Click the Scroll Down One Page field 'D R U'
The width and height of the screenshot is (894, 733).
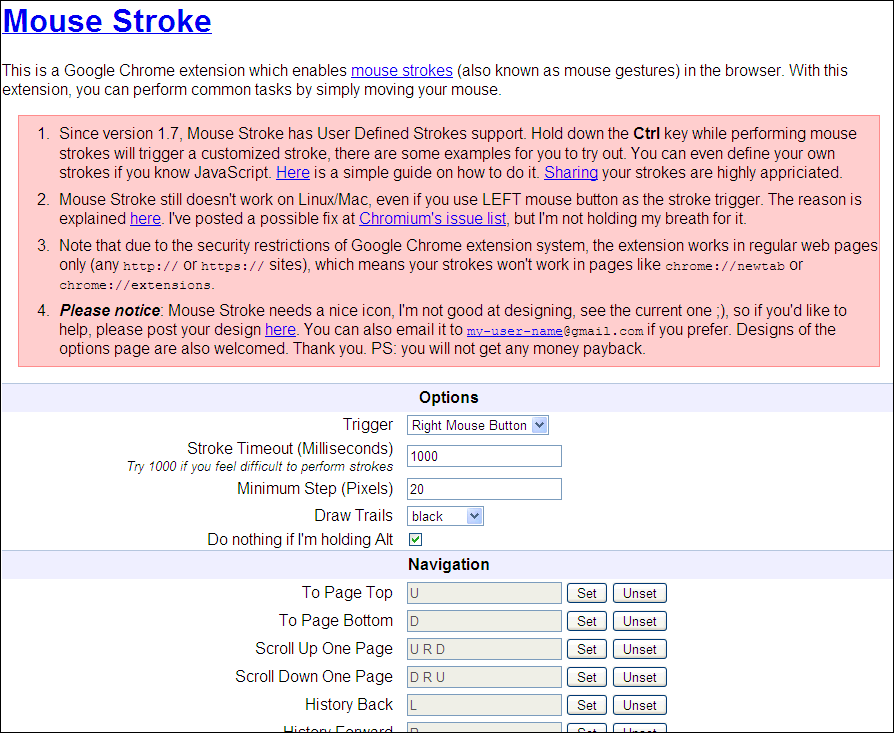(x=484, y=677)
